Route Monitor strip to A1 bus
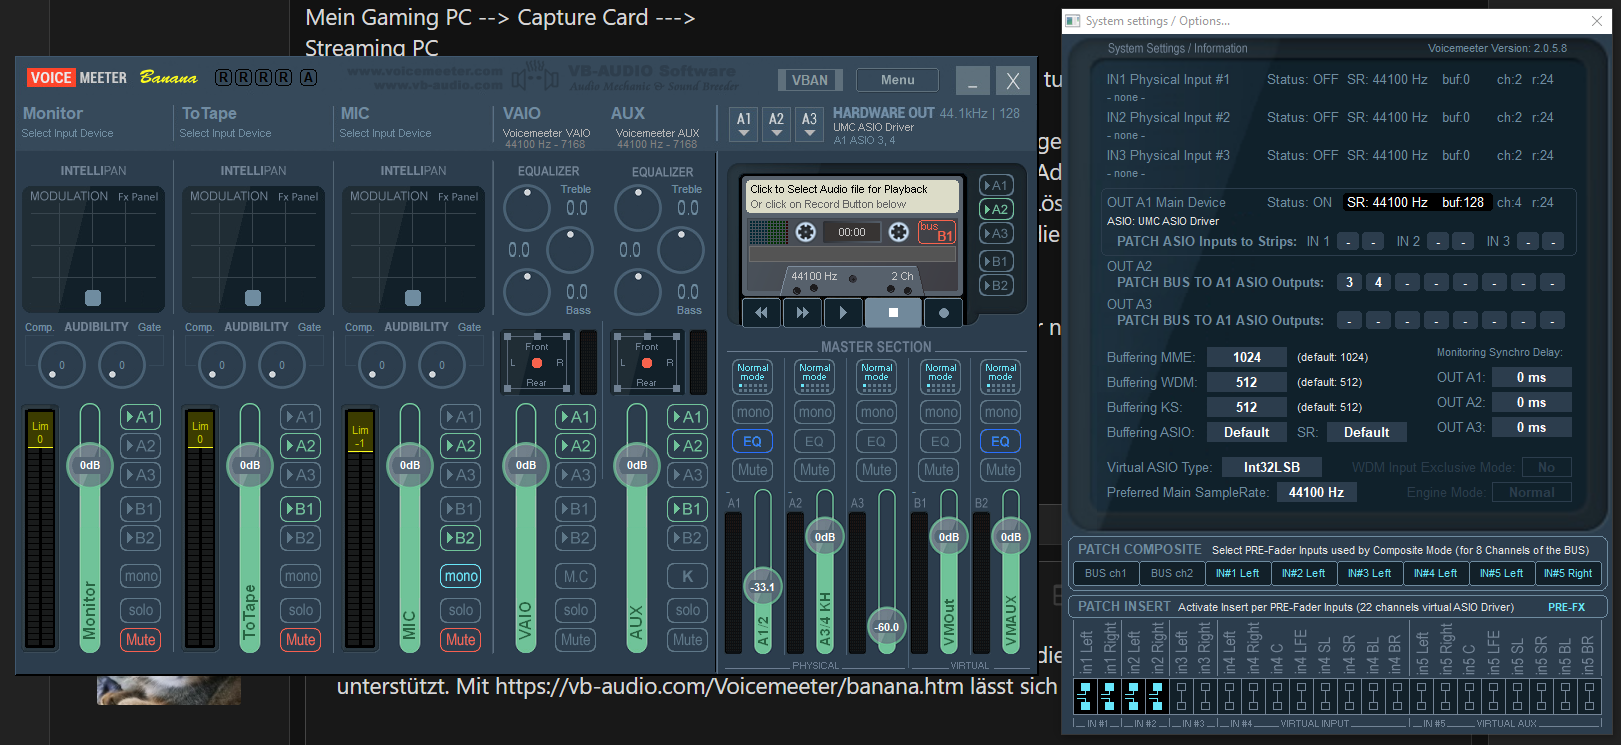 pos(141,417)
